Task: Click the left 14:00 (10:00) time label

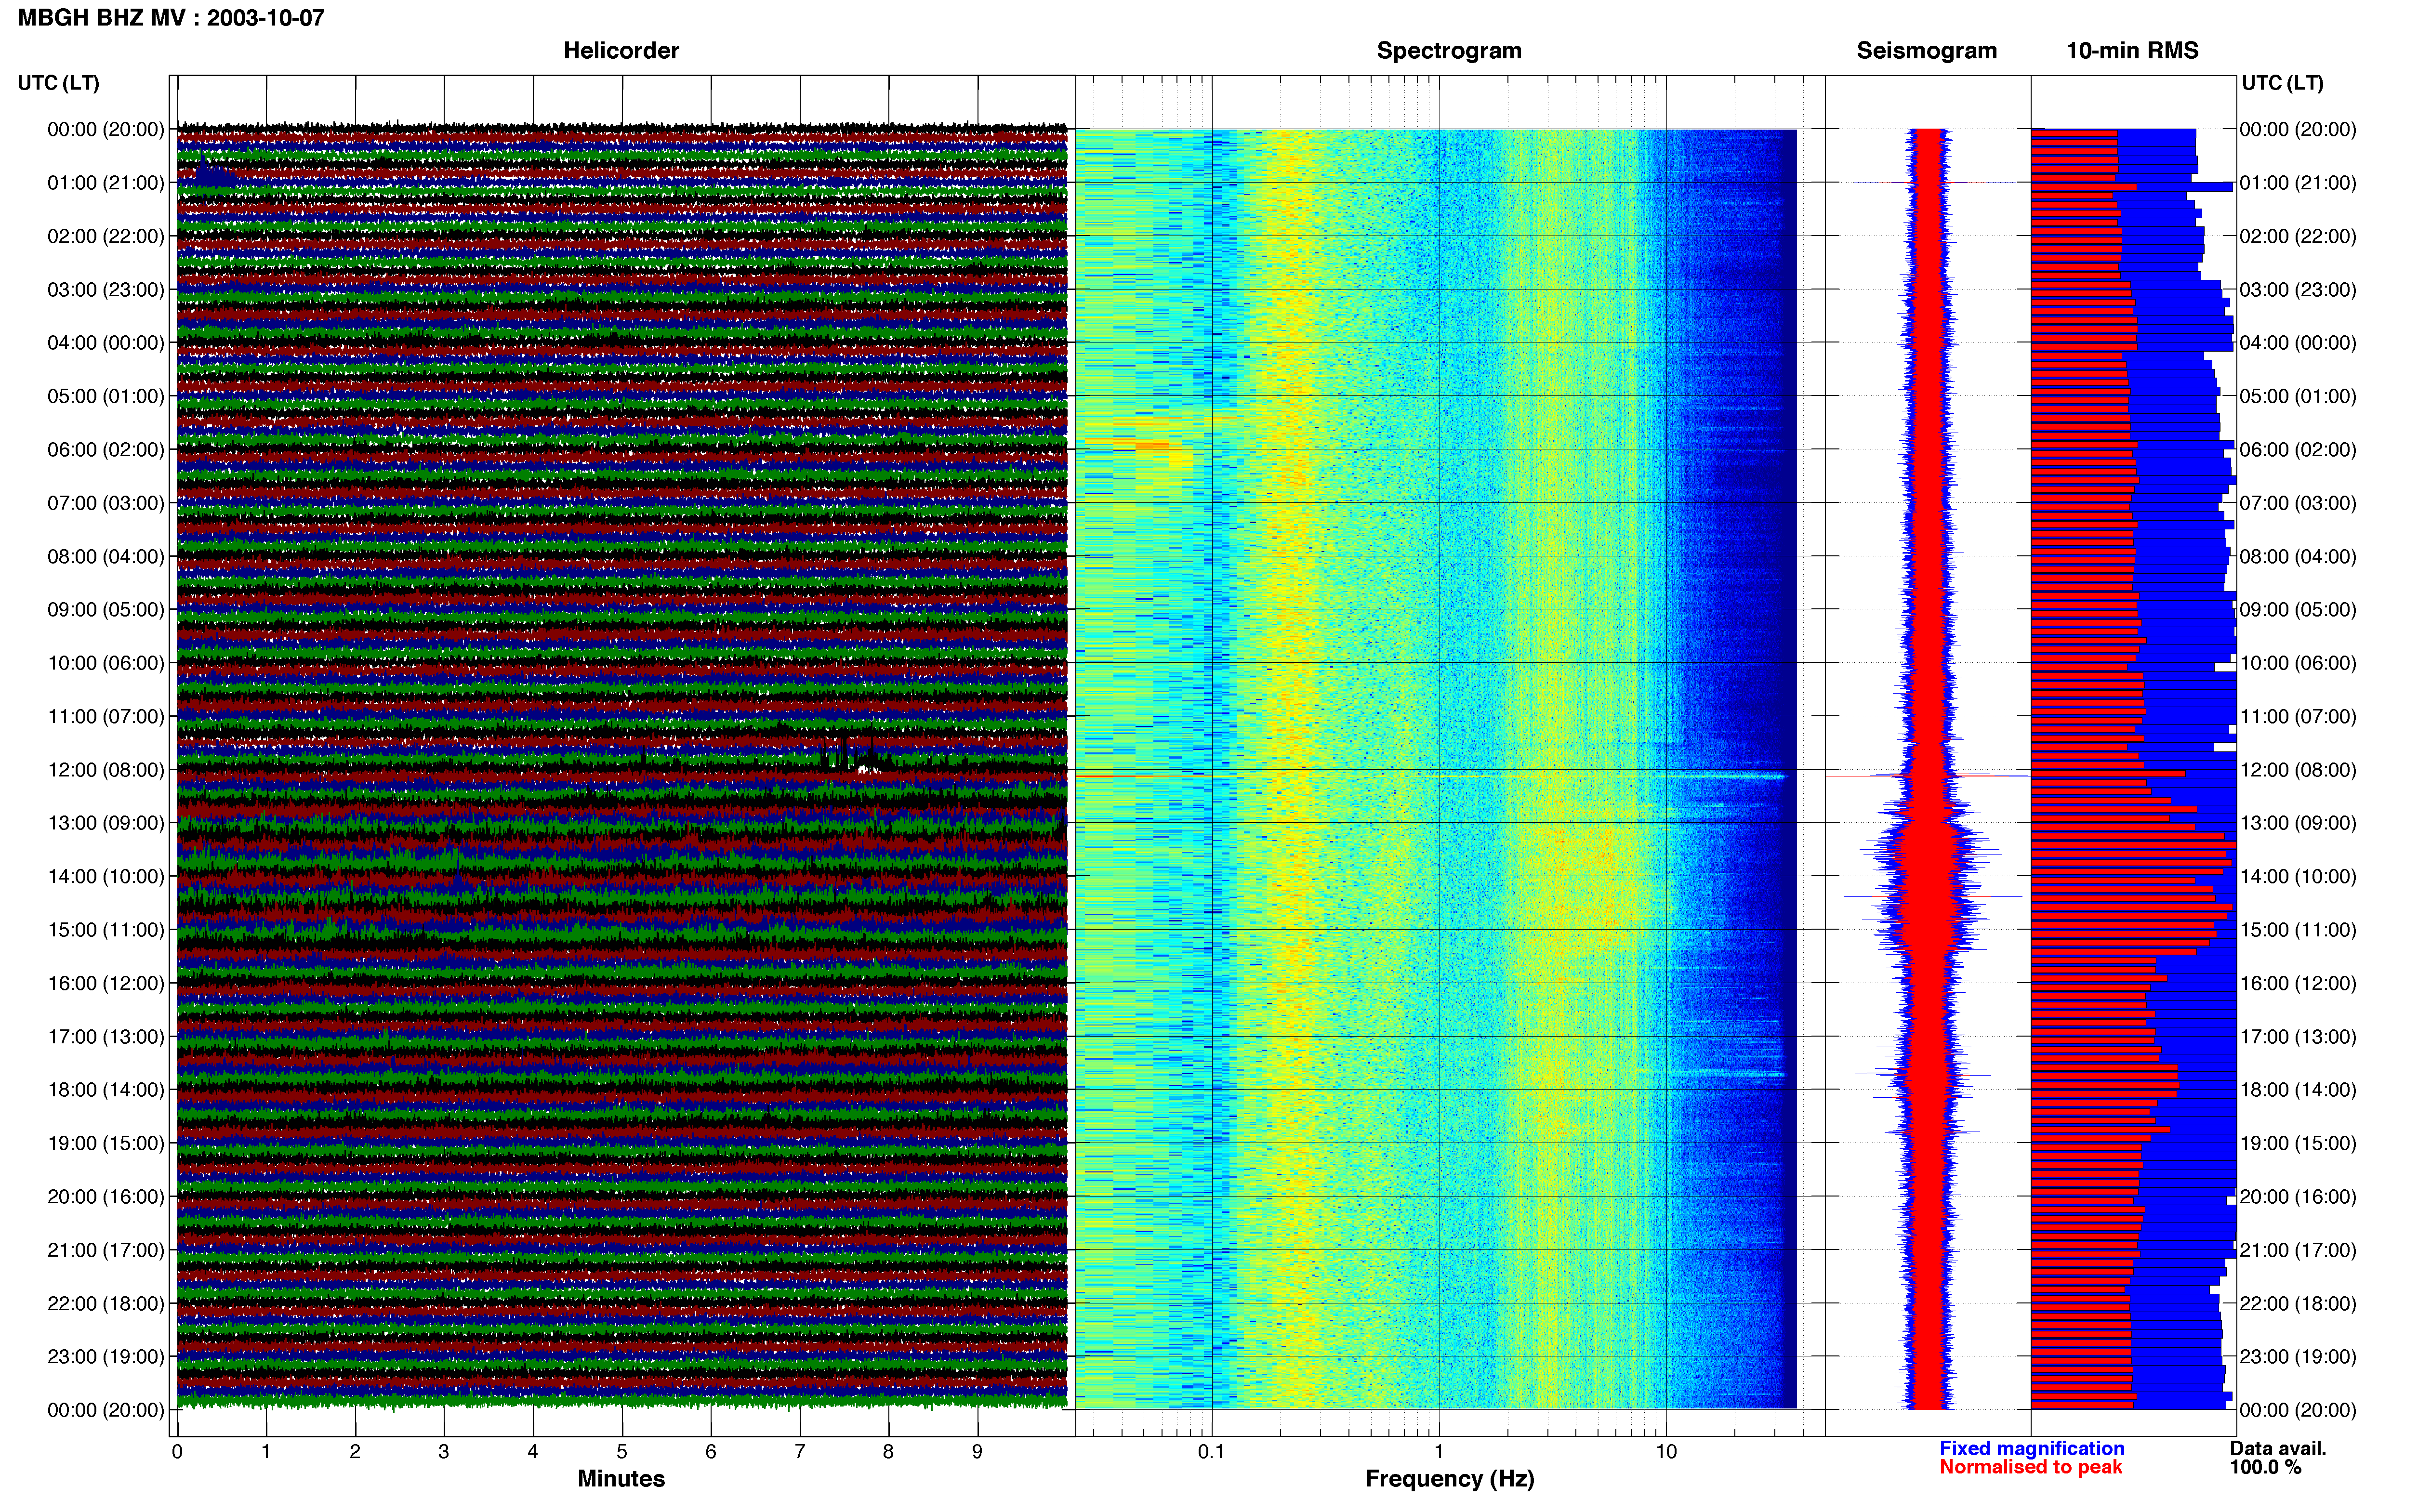Action: (106, 877)
